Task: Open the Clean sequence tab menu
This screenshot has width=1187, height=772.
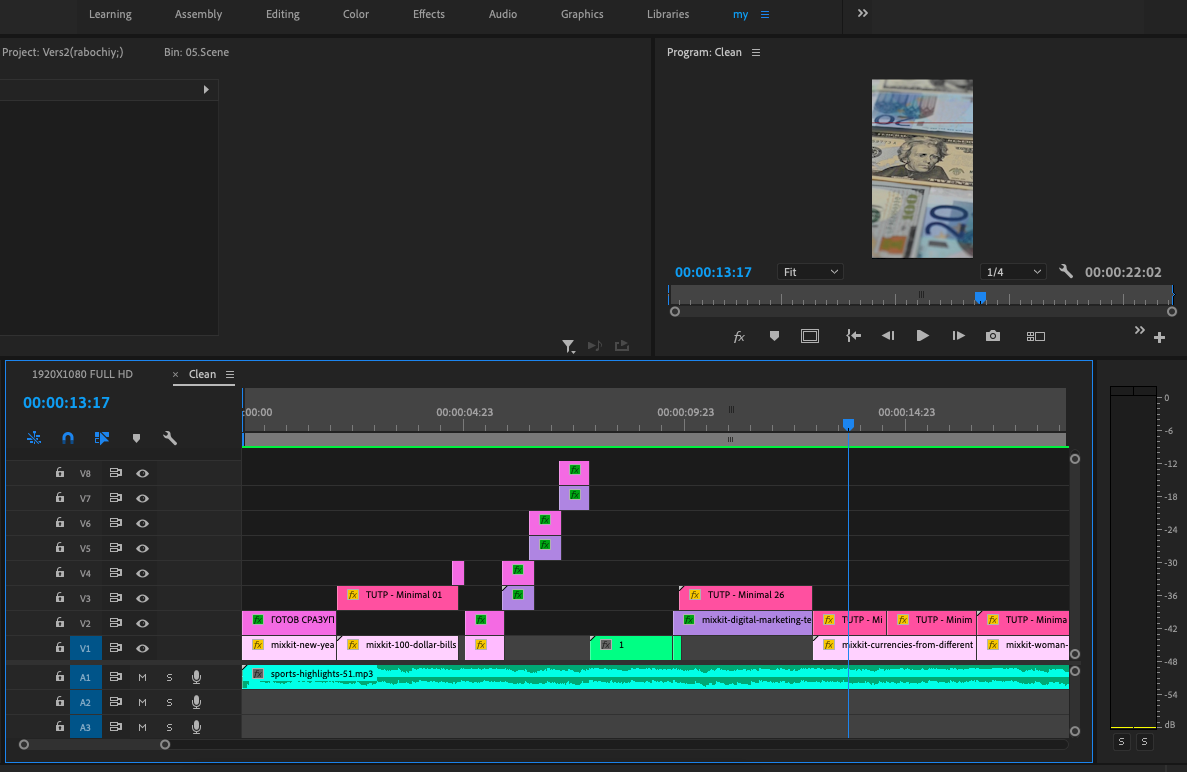Action: pyautogui.click(x=229, y=375)
